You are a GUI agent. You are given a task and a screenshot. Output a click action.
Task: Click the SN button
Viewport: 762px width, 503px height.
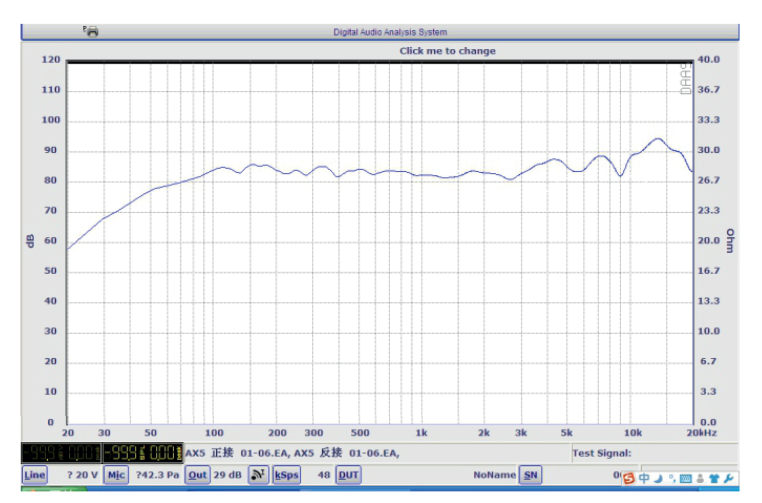[x=530, y=475]
